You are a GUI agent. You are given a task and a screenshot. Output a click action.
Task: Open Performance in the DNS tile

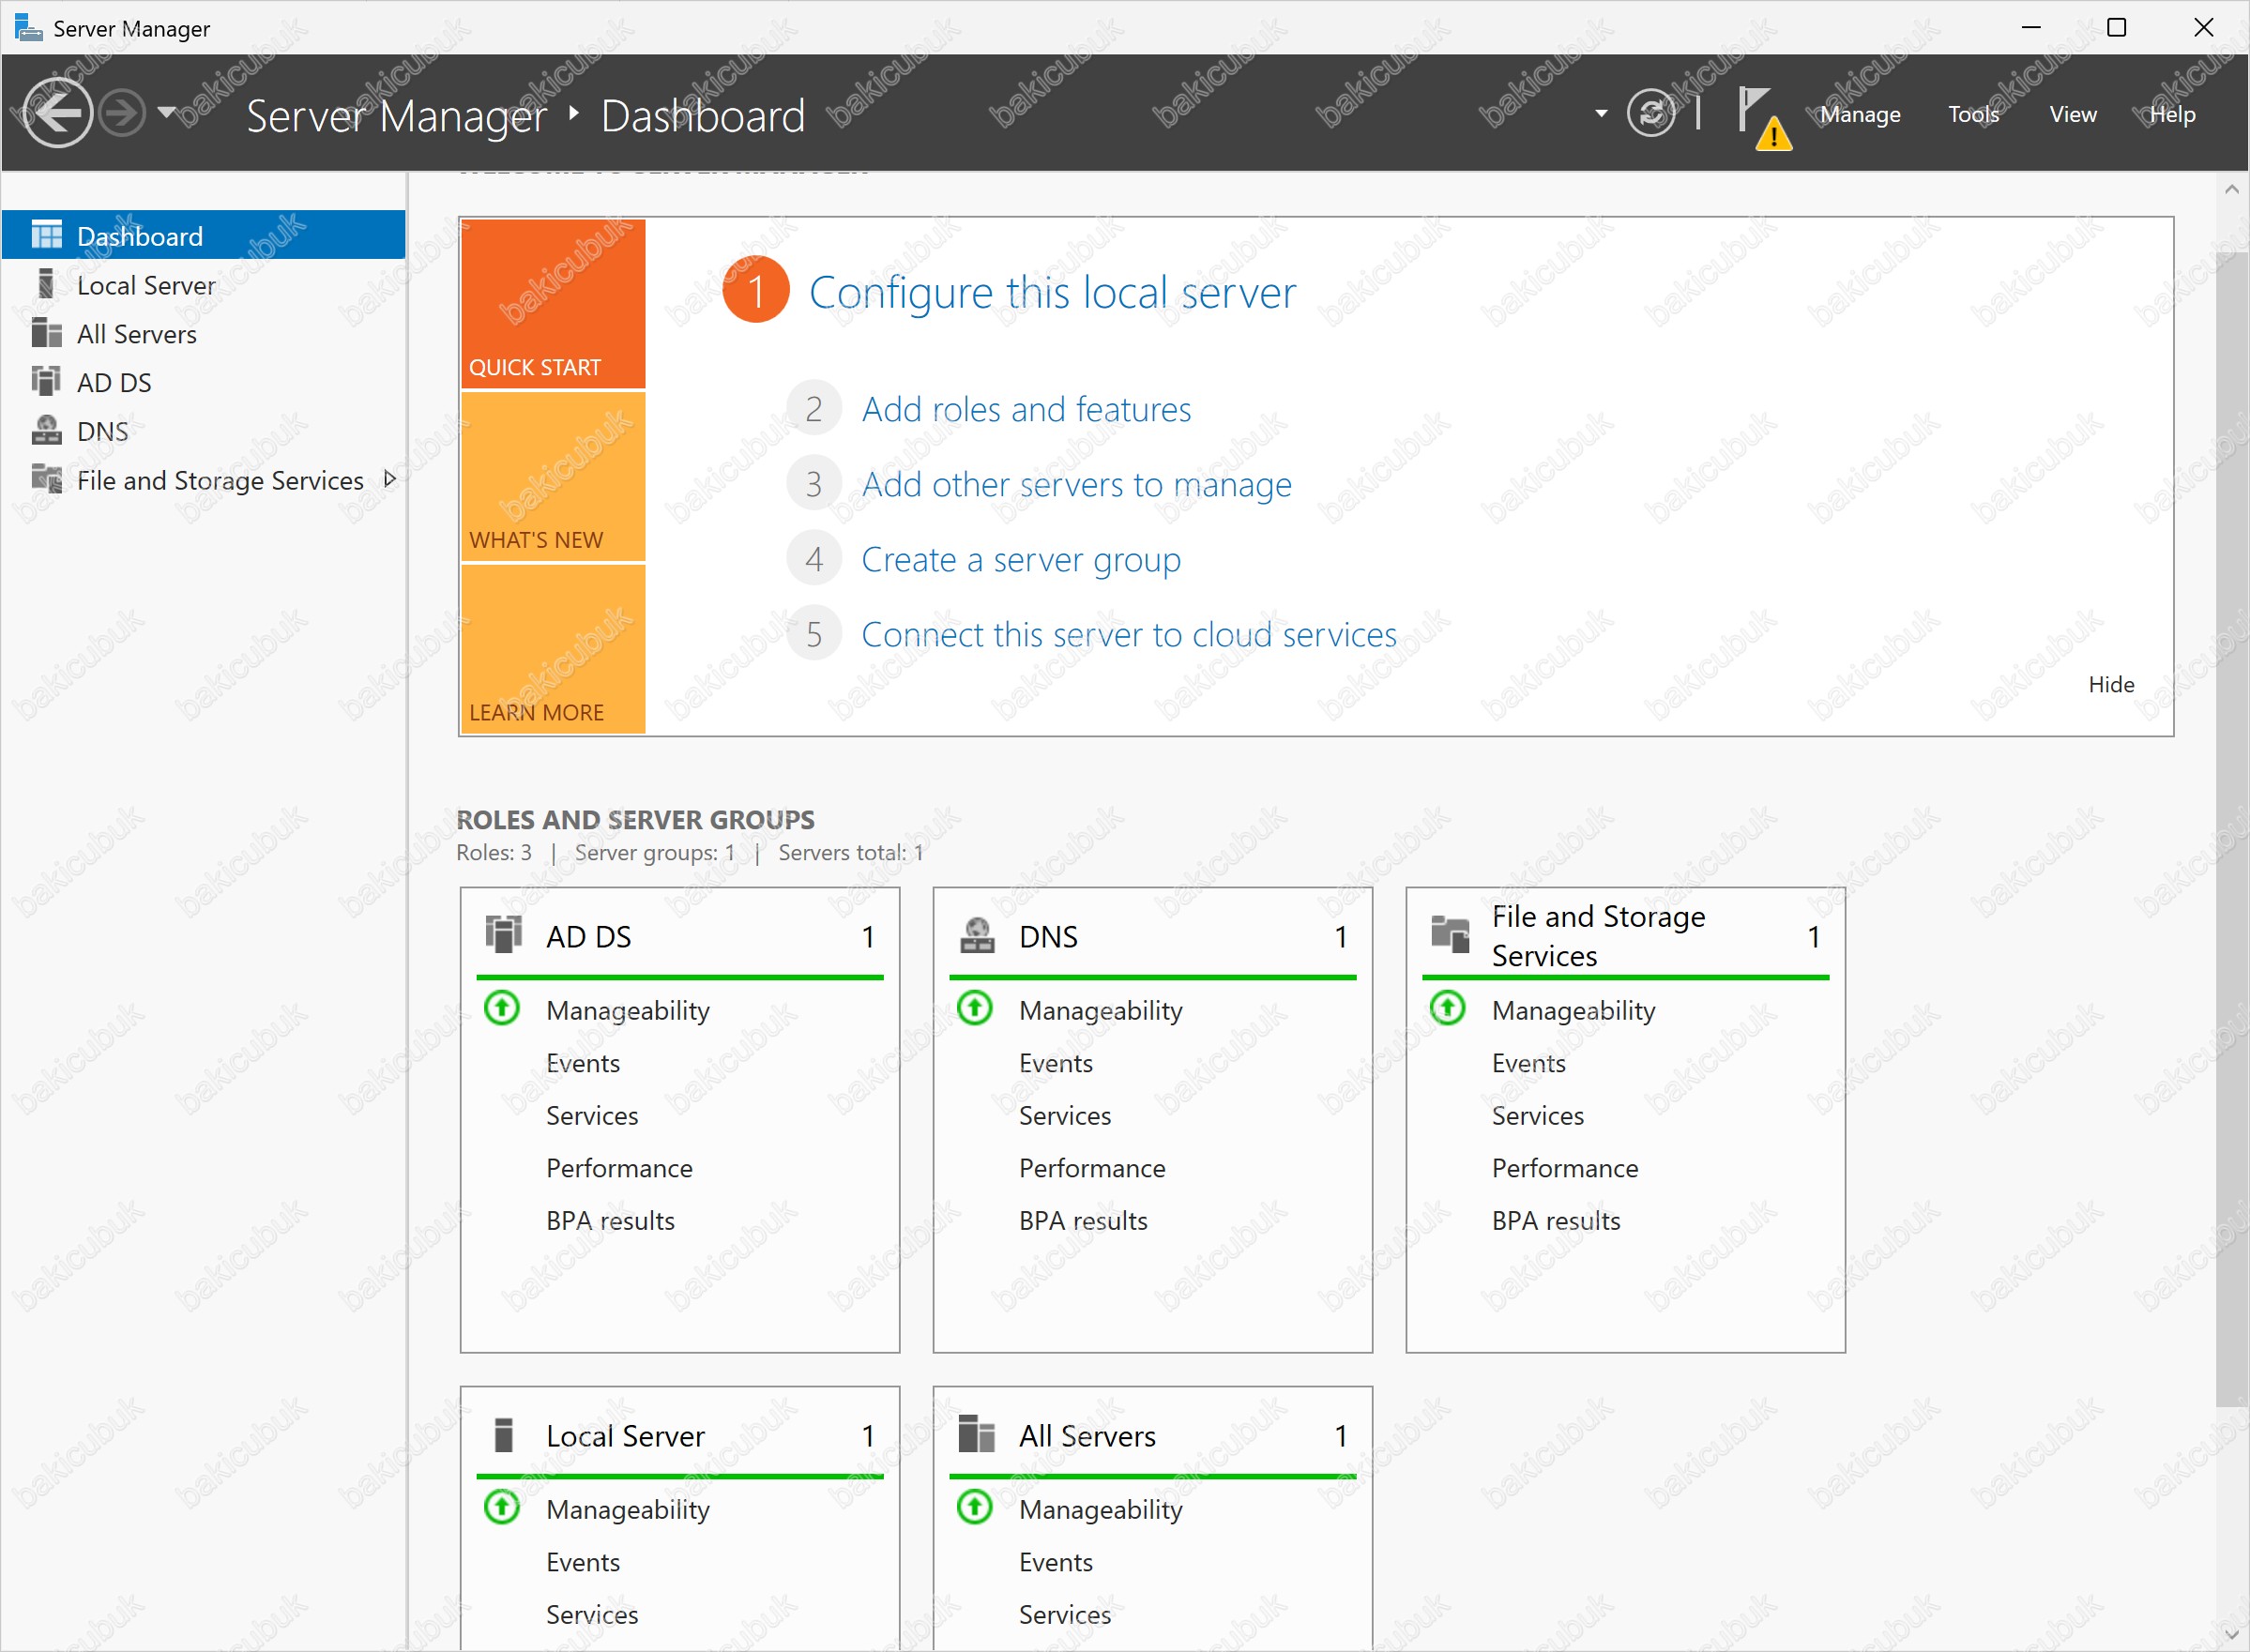coord(1092,1168)
